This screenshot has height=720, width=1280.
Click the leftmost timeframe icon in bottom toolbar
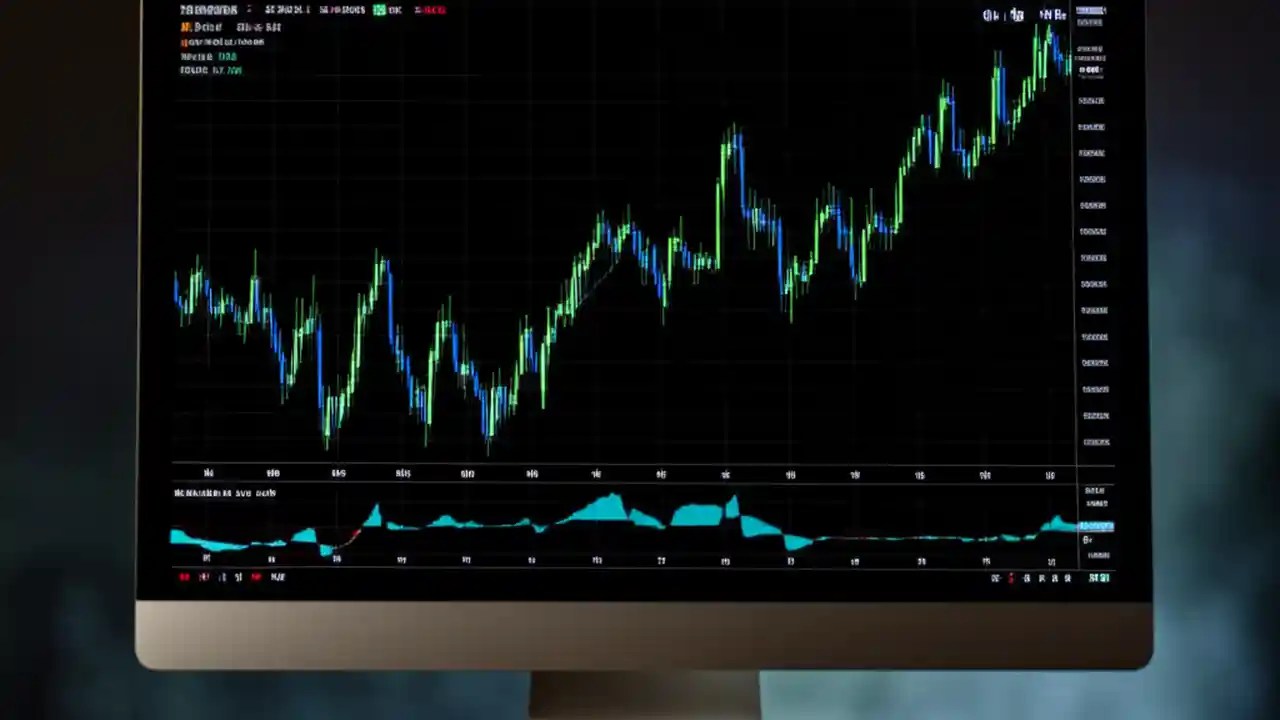(184, 577)
